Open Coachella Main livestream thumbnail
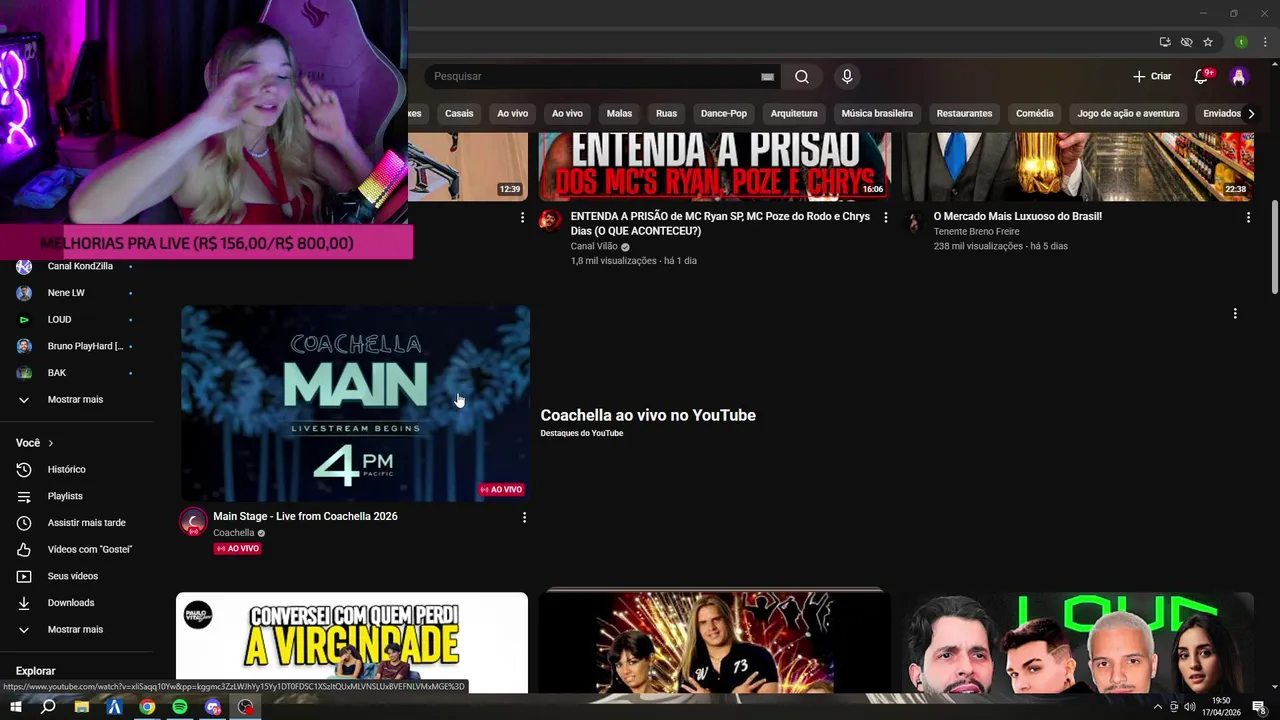The width and height of the screenshot is (1280, 720). (355, 403)
